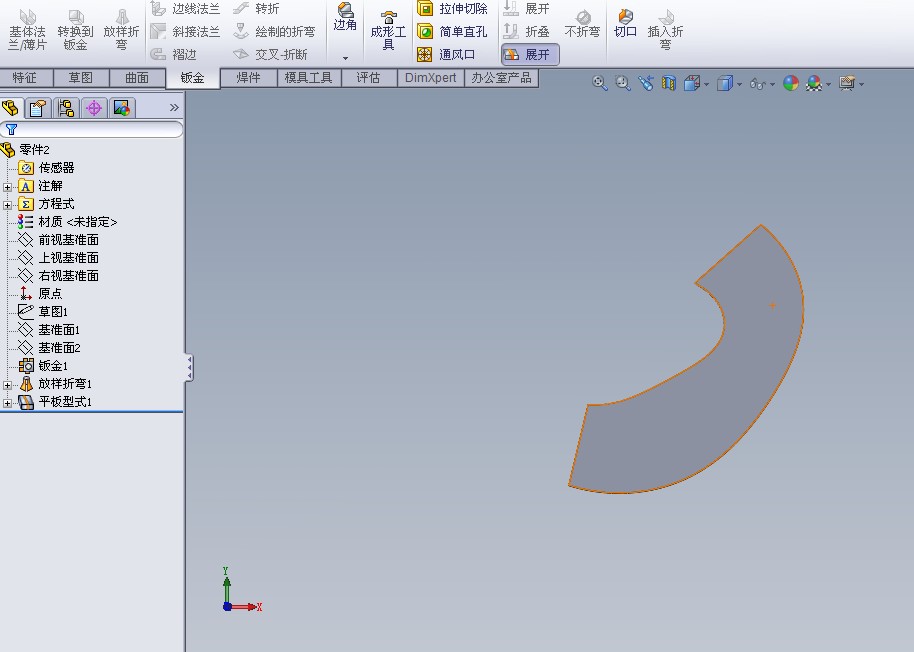Expand the 方程式 tree node
The width and height of the screenshot is (914, 652).
(x=8, y=205)
